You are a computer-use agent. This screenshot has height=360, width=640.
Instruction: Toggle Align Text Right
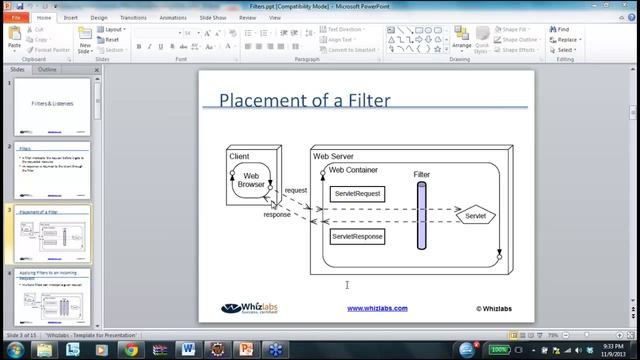pos(270,47)
